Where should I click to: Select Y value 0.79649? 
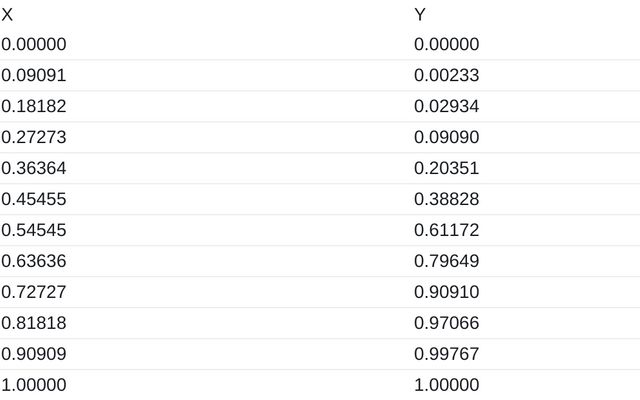coord(447,262)
